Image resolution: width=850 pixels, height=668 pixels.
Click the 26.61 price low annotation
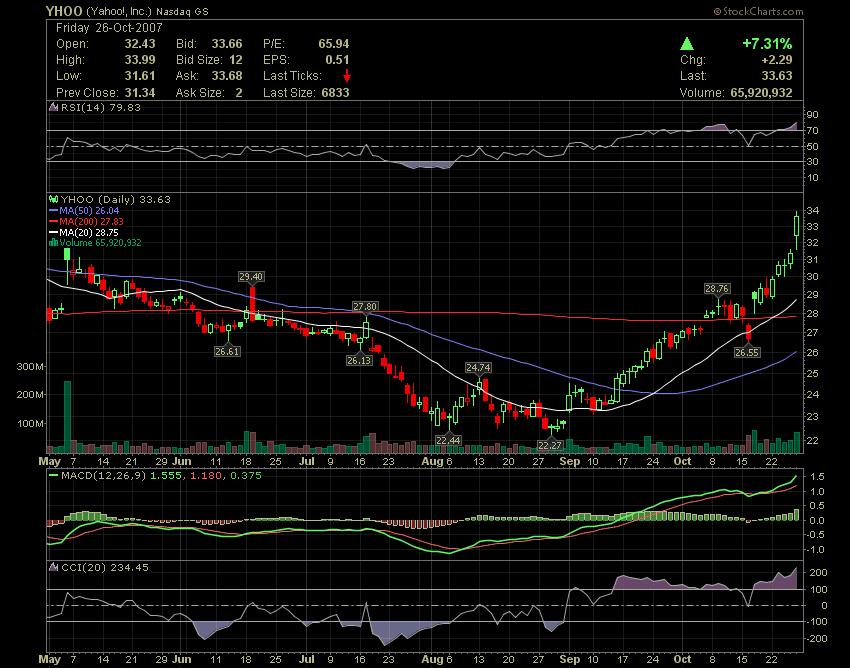pyautogui.click(x=227, y=351)
